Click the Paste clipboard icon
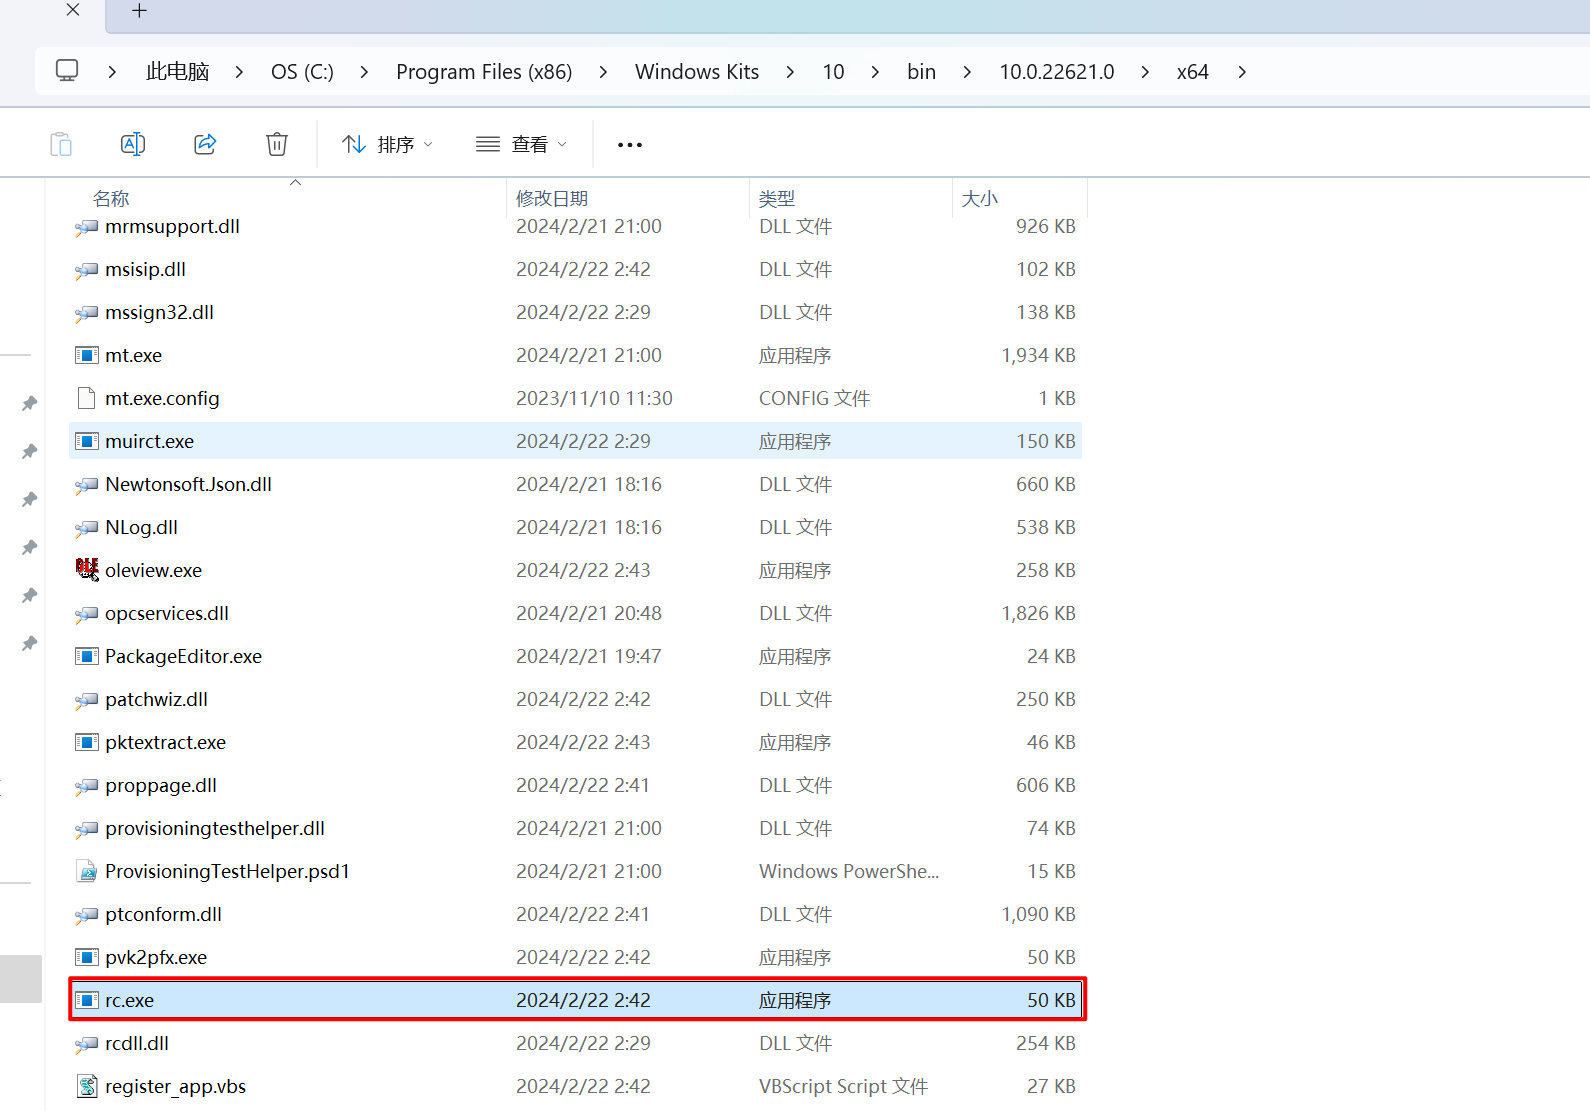Image resolution: width=1590 pixels, height=1111 pixels. pos(61,144)
